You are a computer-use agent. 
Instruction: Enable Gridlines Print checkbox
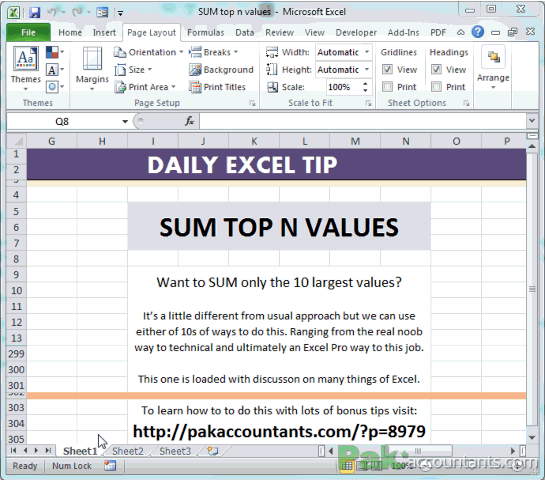coord(387,87)
